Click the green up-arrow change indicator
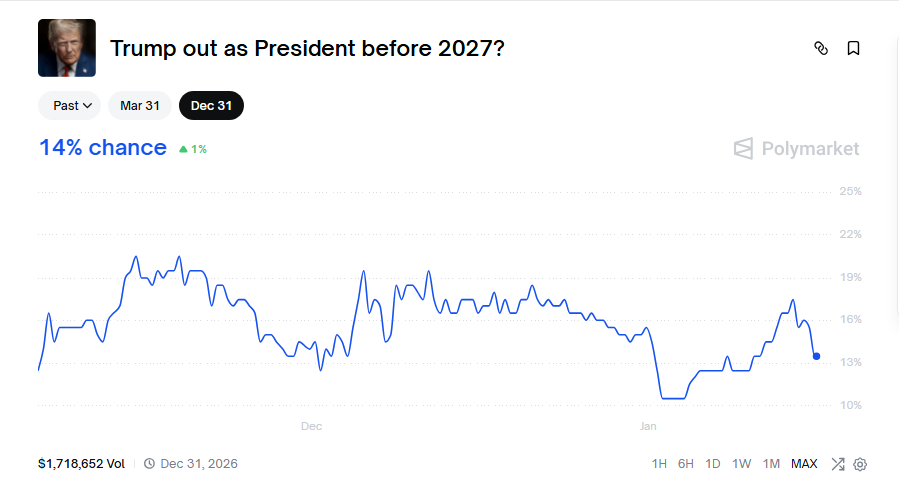Image resolution: width=899 pixels, height=500 pixels. point(184,149)
